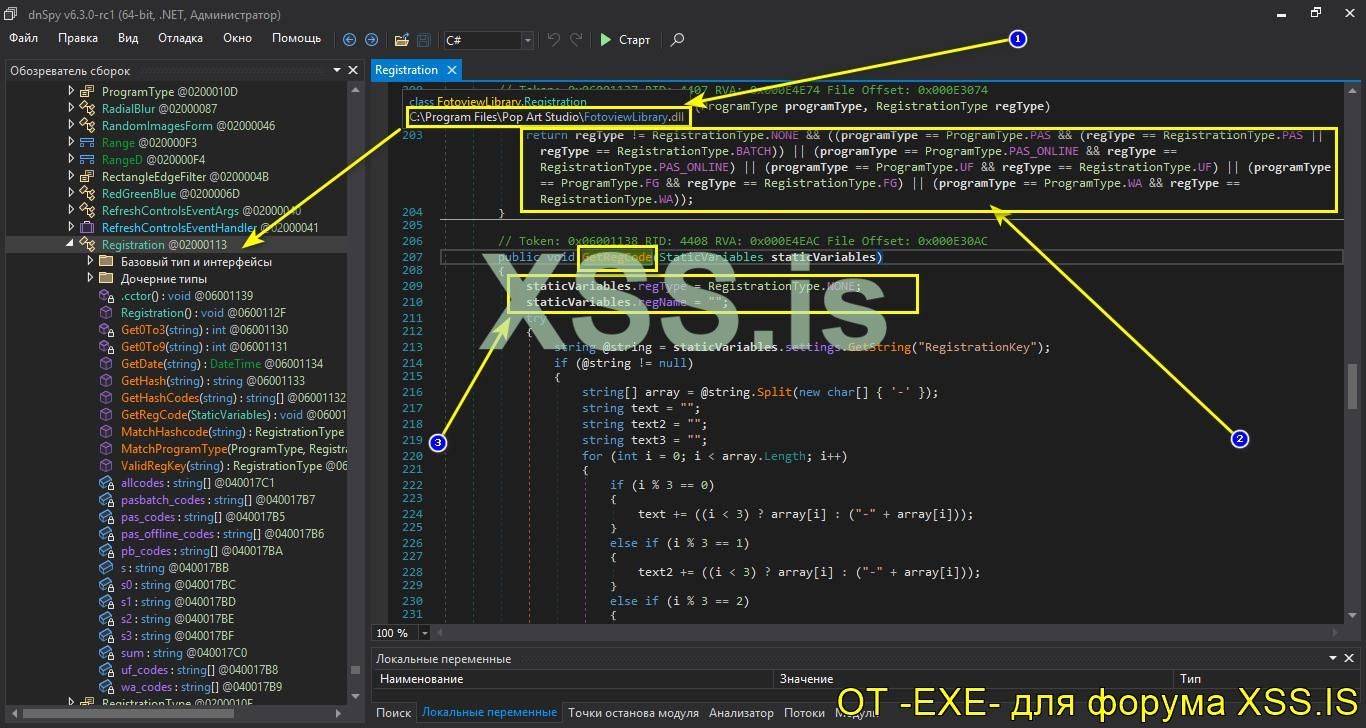
Task: Expand the Базовый тип и интерфейсы folder
Action: click(91, 262)
